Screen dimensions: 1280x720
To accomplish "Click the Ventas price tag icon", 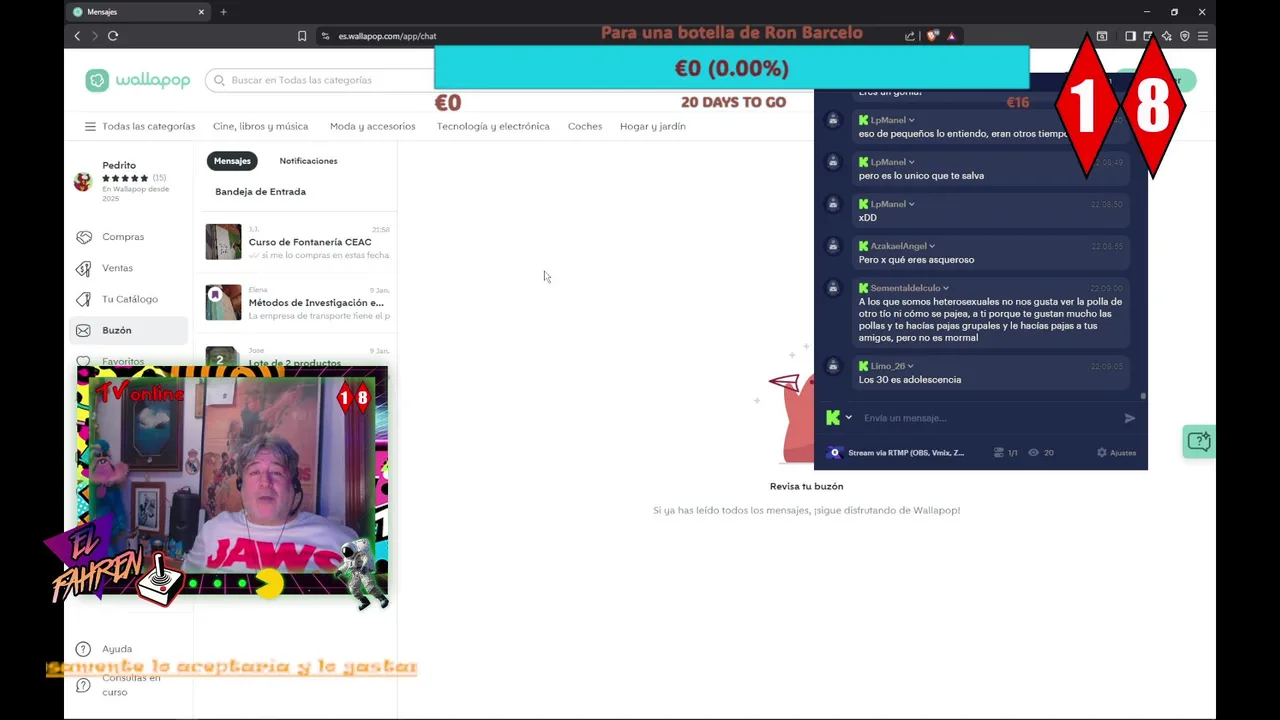I will coord(83,268).
